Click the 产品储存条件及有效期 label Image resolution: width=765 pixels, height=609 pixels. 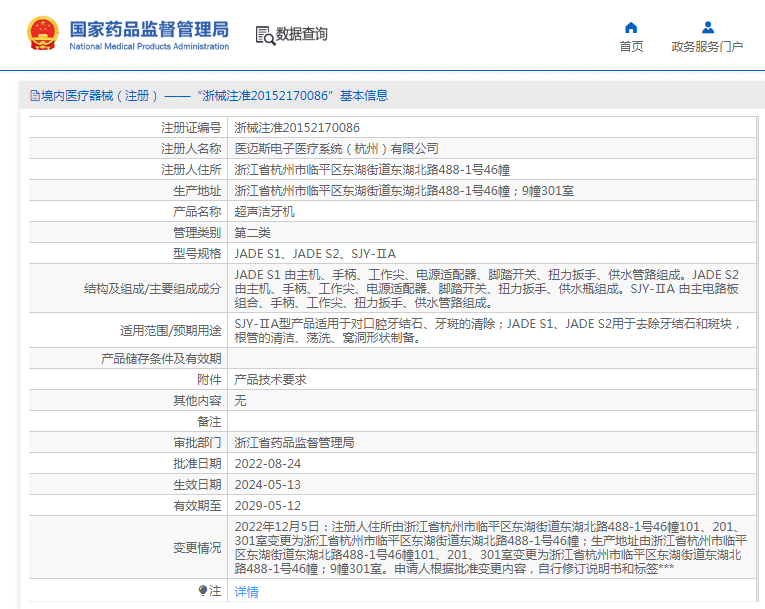[161, 359]
